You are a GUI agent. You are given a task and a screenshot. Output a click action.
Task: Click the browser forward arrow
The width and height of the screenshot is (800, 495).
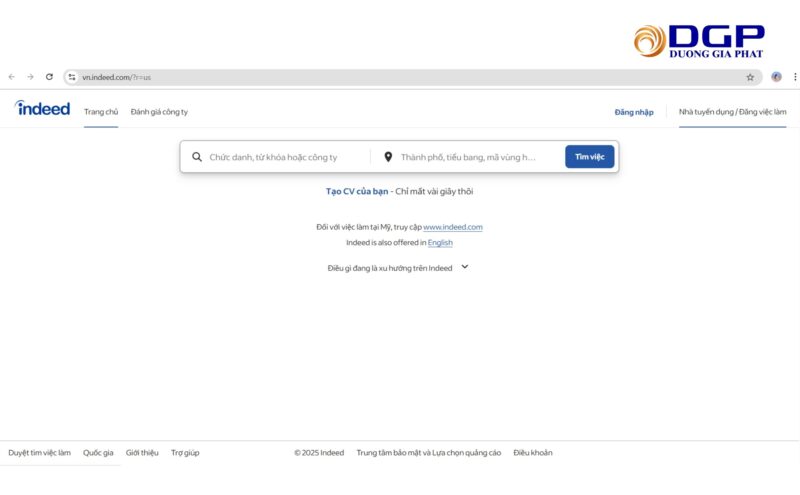(x=31, y=77)
